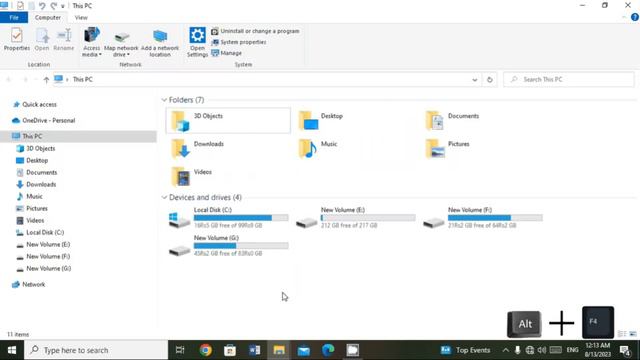640x360 pixels.
Task: Collapse the Folders (7) group
Action: tap(164, 100)
